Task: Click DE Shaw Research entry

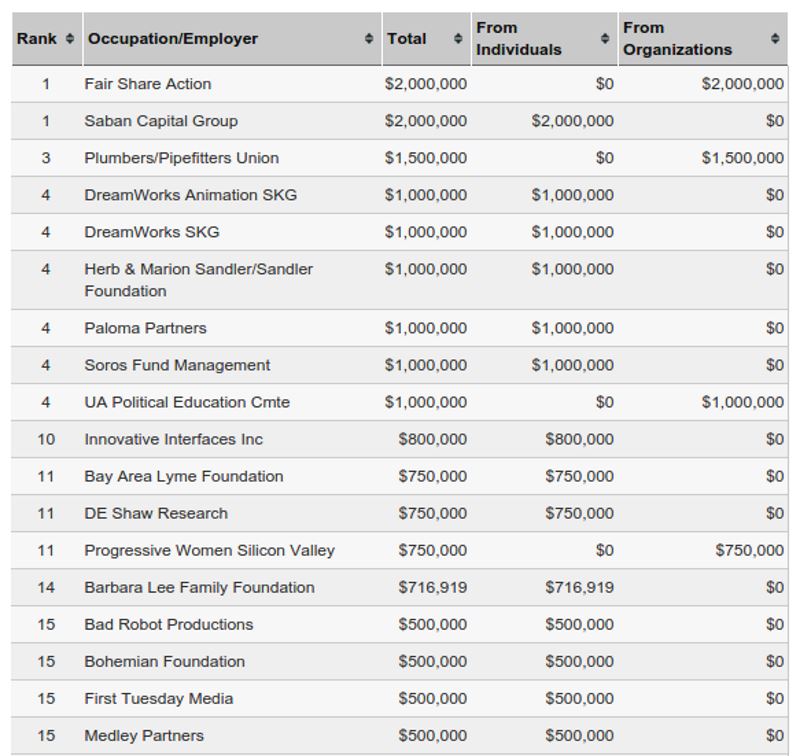Action: [156, 513]
